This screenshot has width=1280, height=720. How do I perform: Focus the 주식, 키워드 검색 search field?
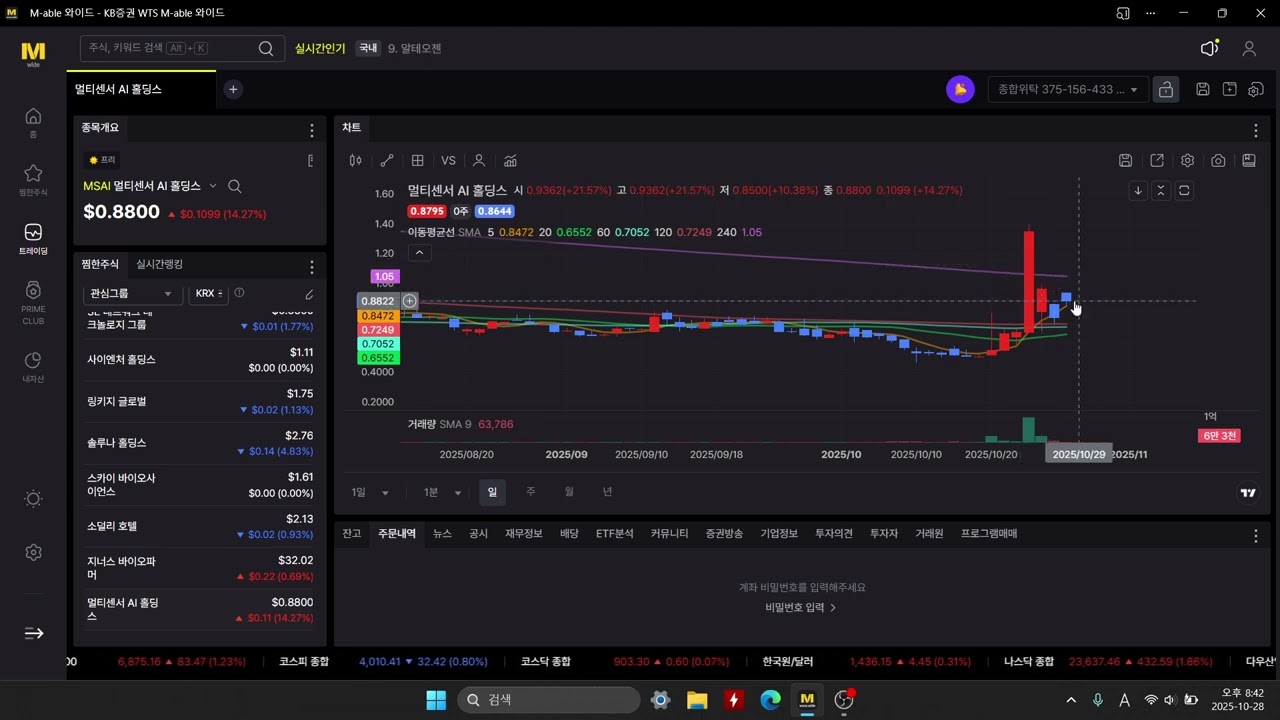[182, 48]
